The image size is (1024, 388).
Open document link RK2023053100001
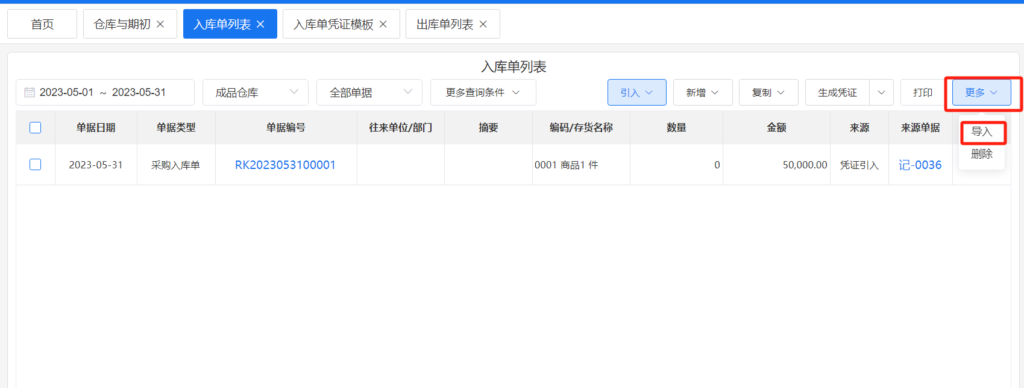tap(285, 165)
